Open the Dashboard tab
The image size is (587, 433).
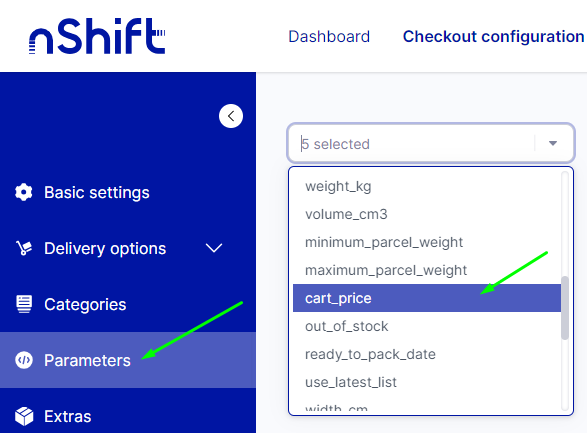[329, 37]
